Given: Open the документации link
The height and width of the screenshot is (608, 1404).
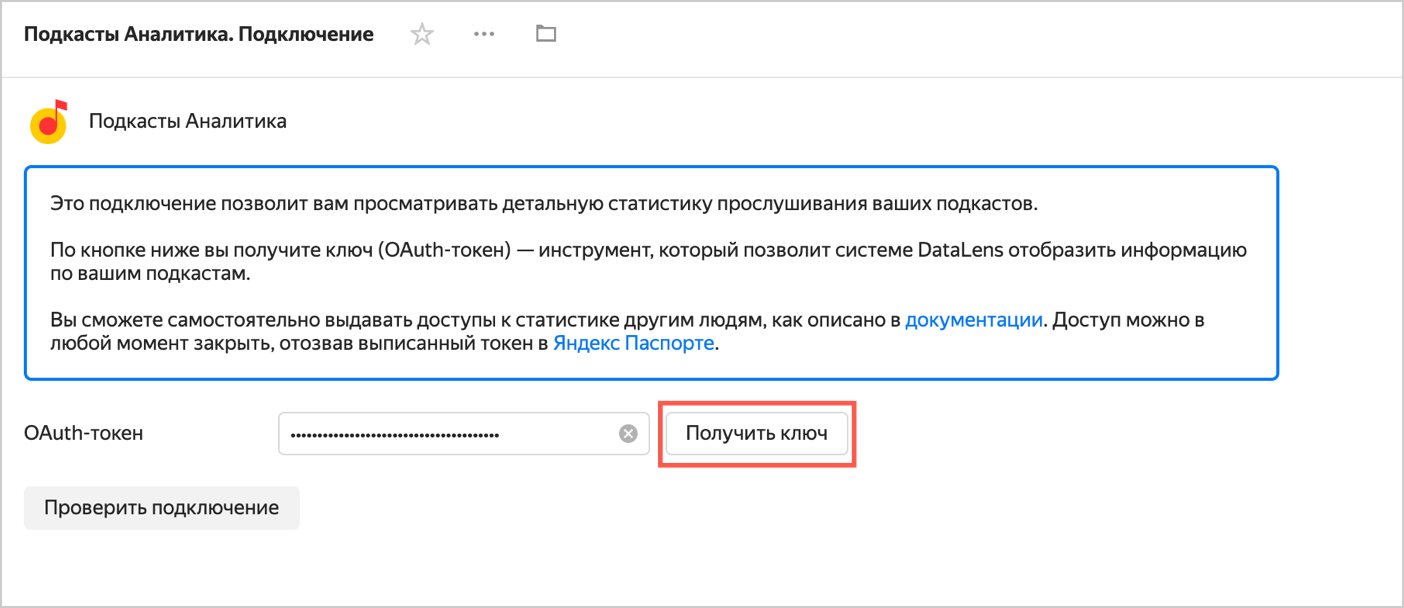Looking at the screenshot, I should tap(974, 320).
